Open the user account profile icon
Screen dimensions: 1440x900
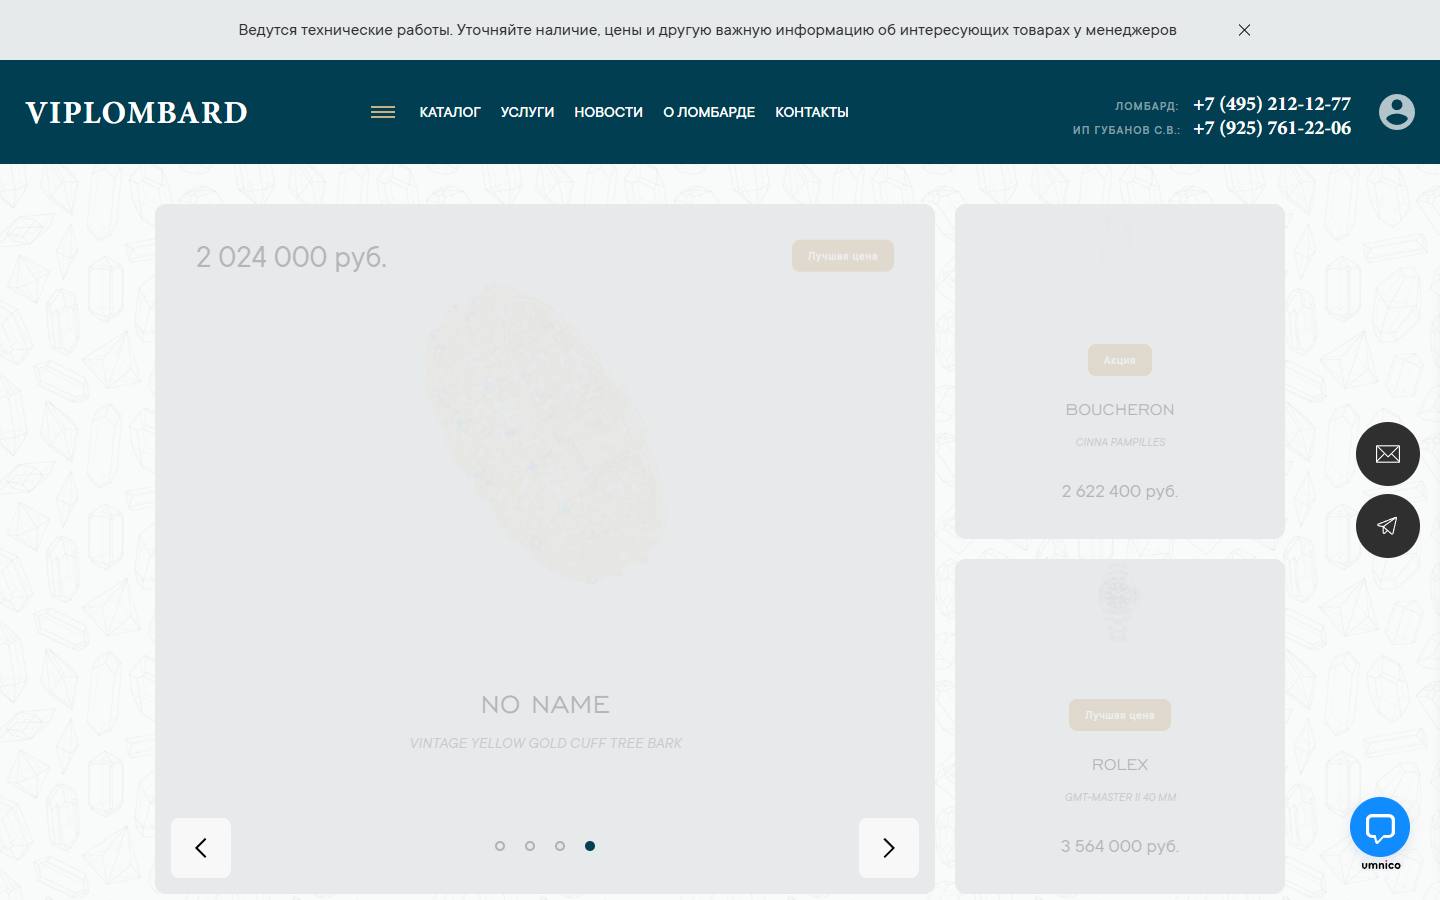tap(1397, 112)
